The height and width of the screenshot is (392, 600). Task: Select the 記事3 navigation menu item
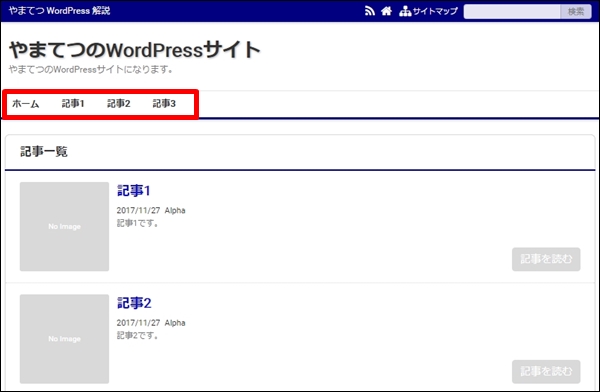[164, 104]
